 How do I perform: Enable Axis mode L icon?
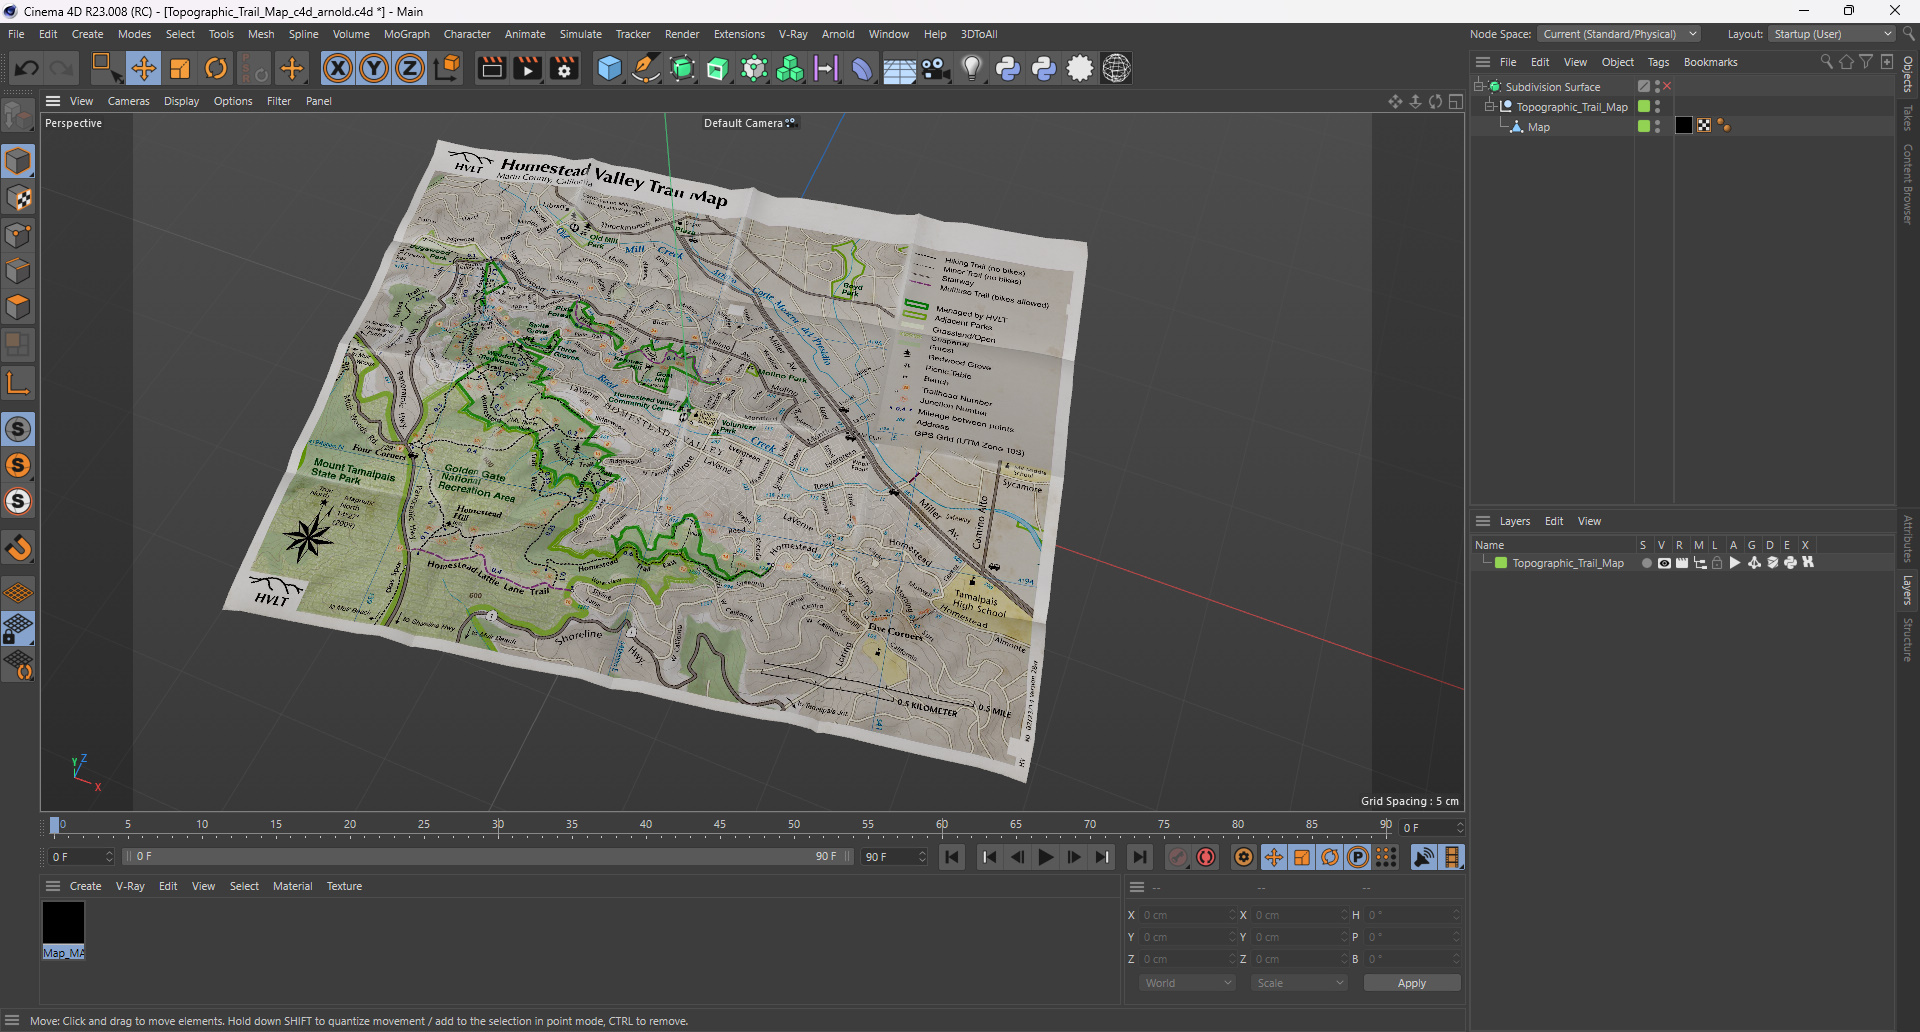[18, 382]
